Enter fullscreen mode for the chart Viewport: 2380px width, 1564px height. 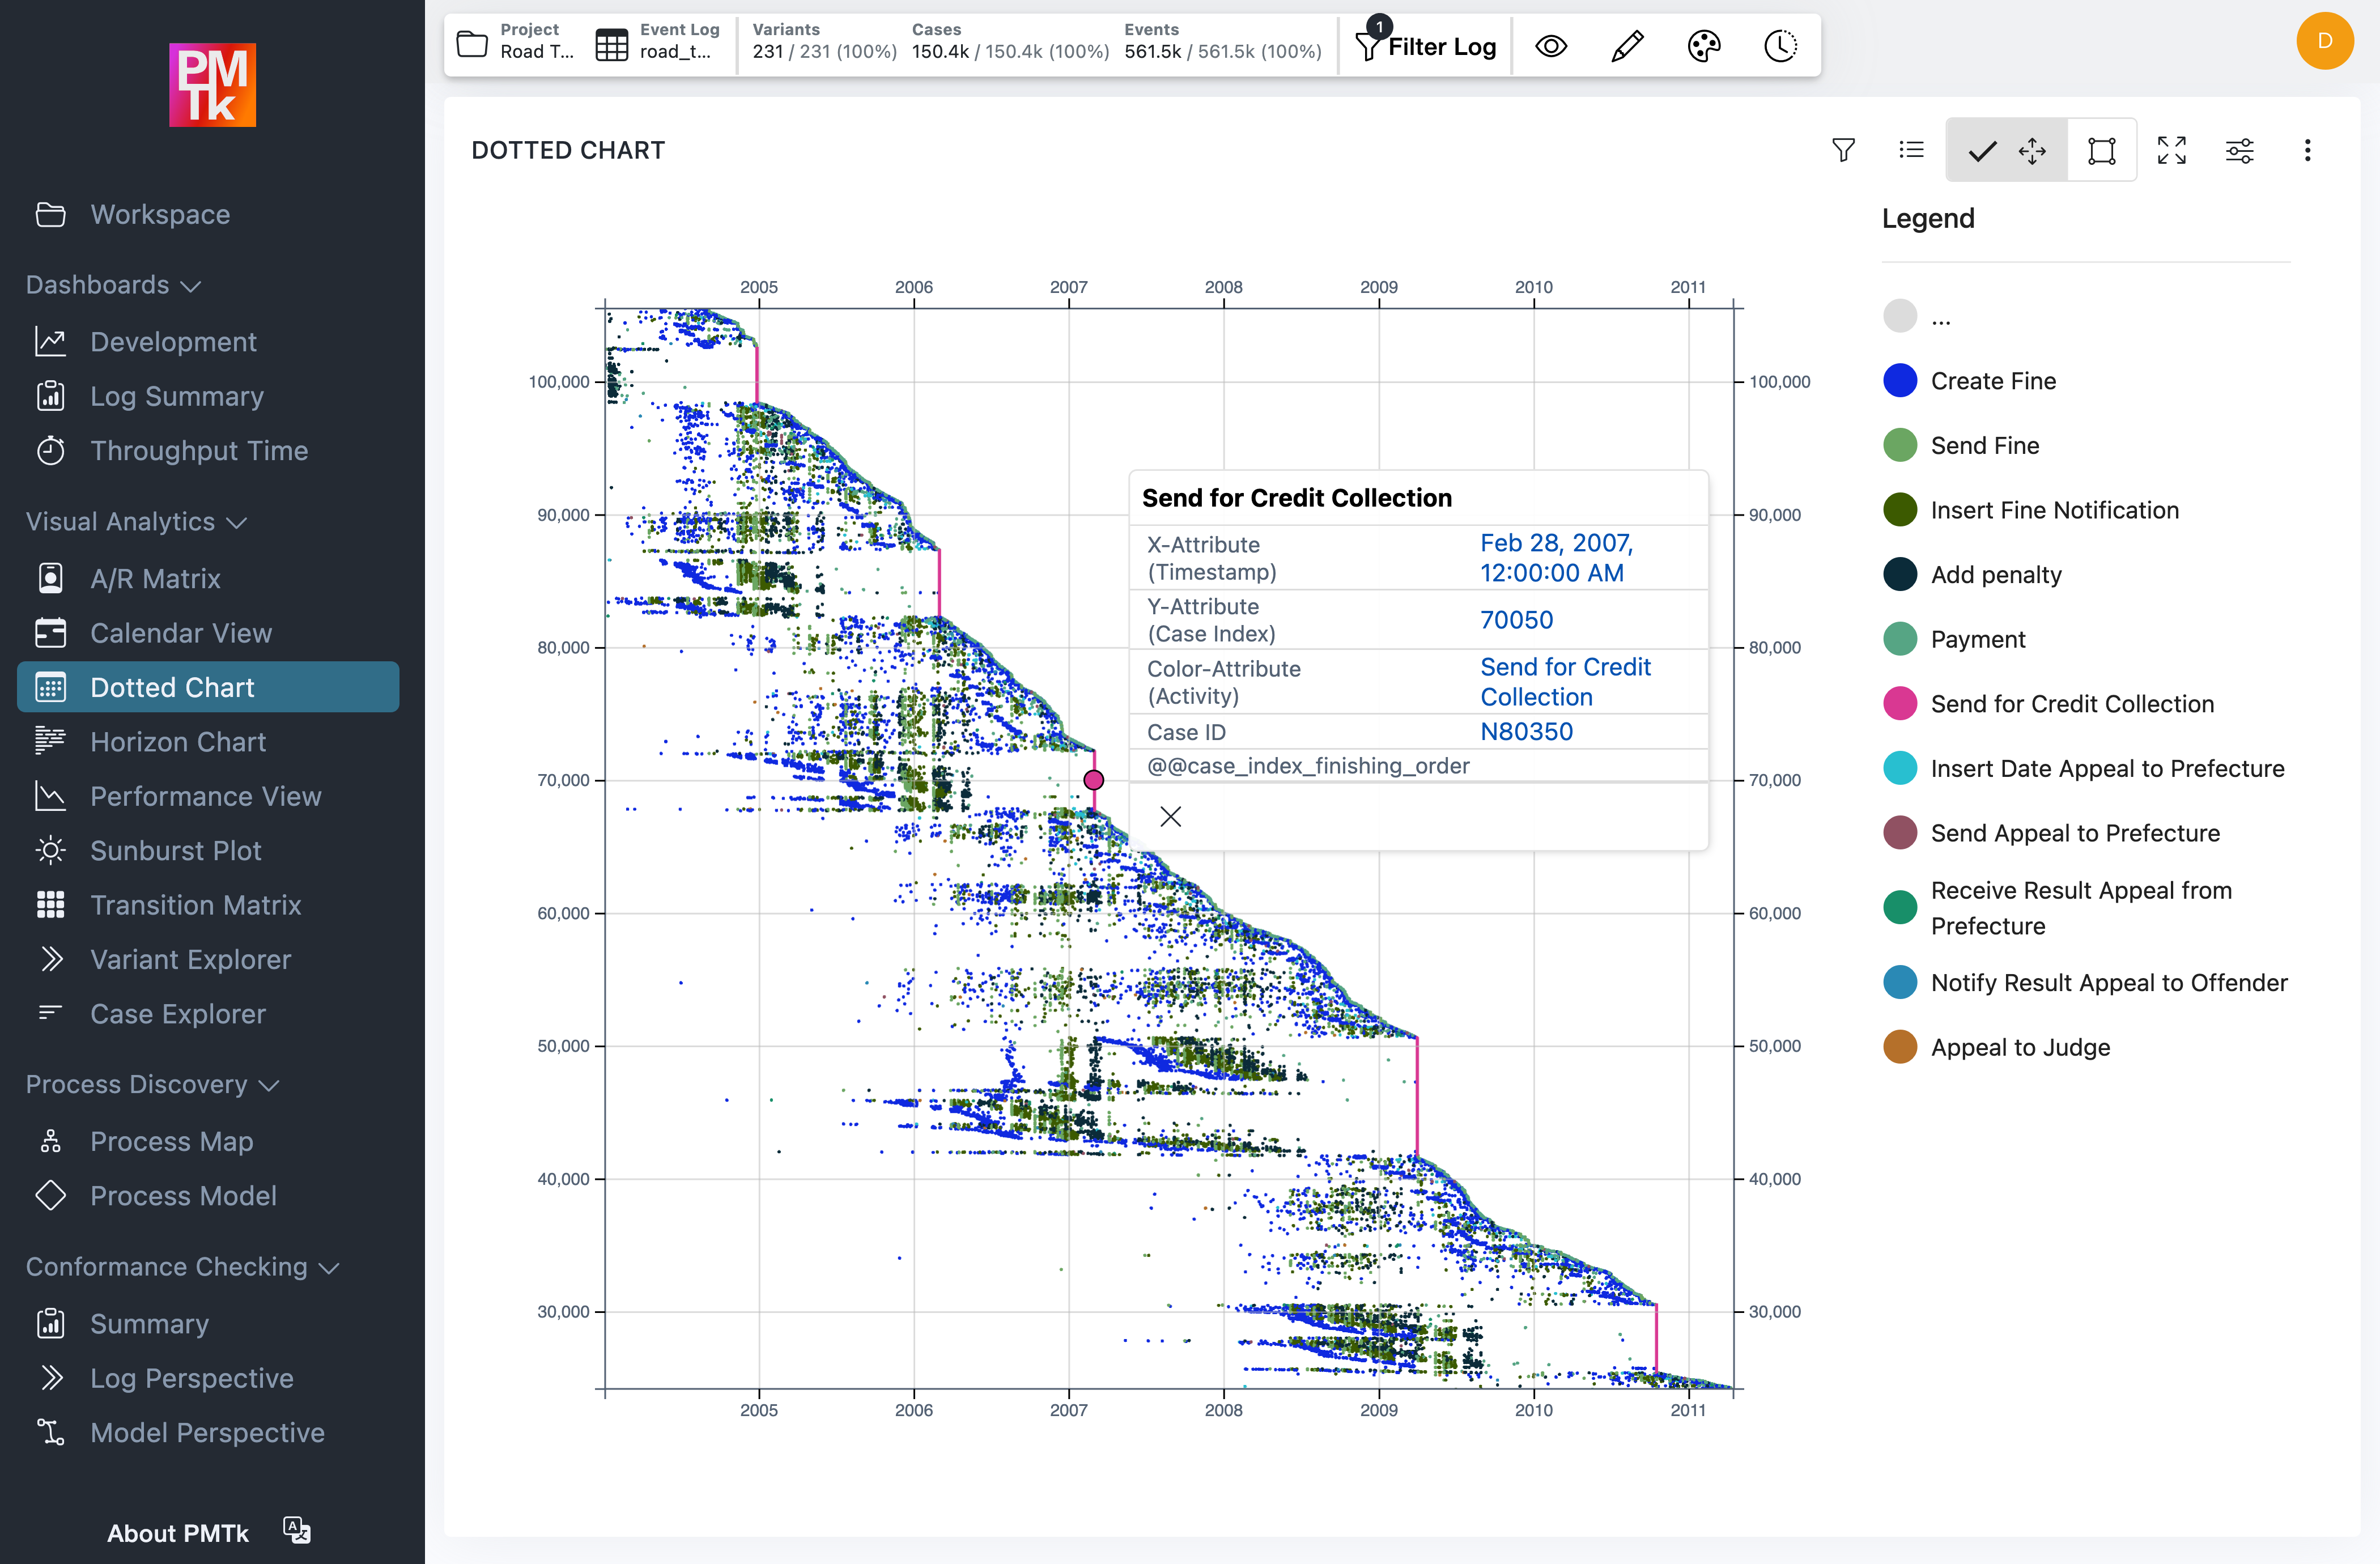coord(2172,150)
